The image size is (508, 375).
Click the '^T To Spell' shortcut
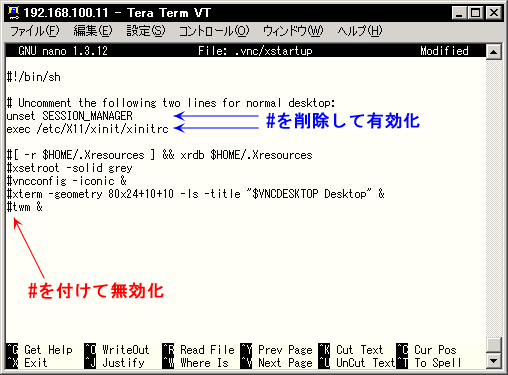tap(429, 363)
